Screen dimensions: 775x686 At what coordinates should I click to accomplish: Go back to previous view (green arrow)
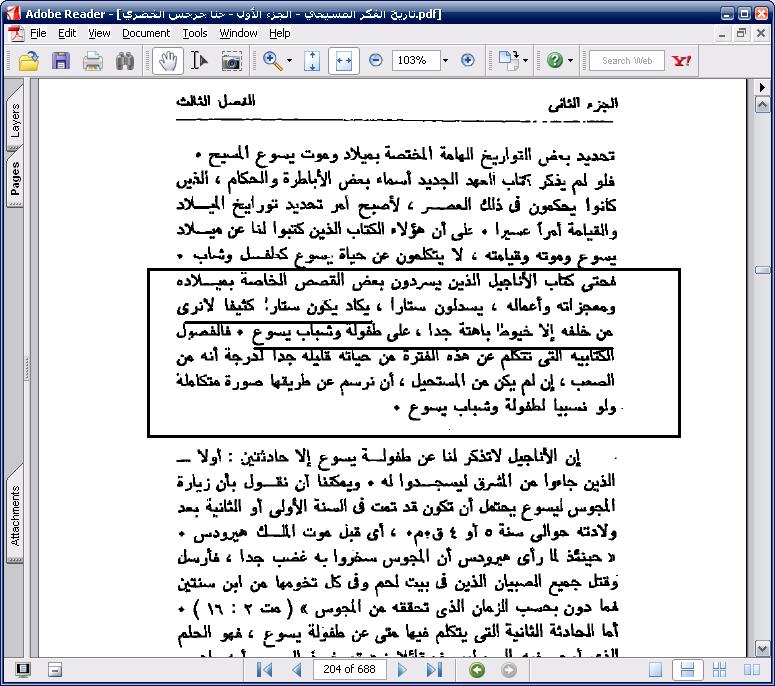pyautogui.click(x=477, y=670)
